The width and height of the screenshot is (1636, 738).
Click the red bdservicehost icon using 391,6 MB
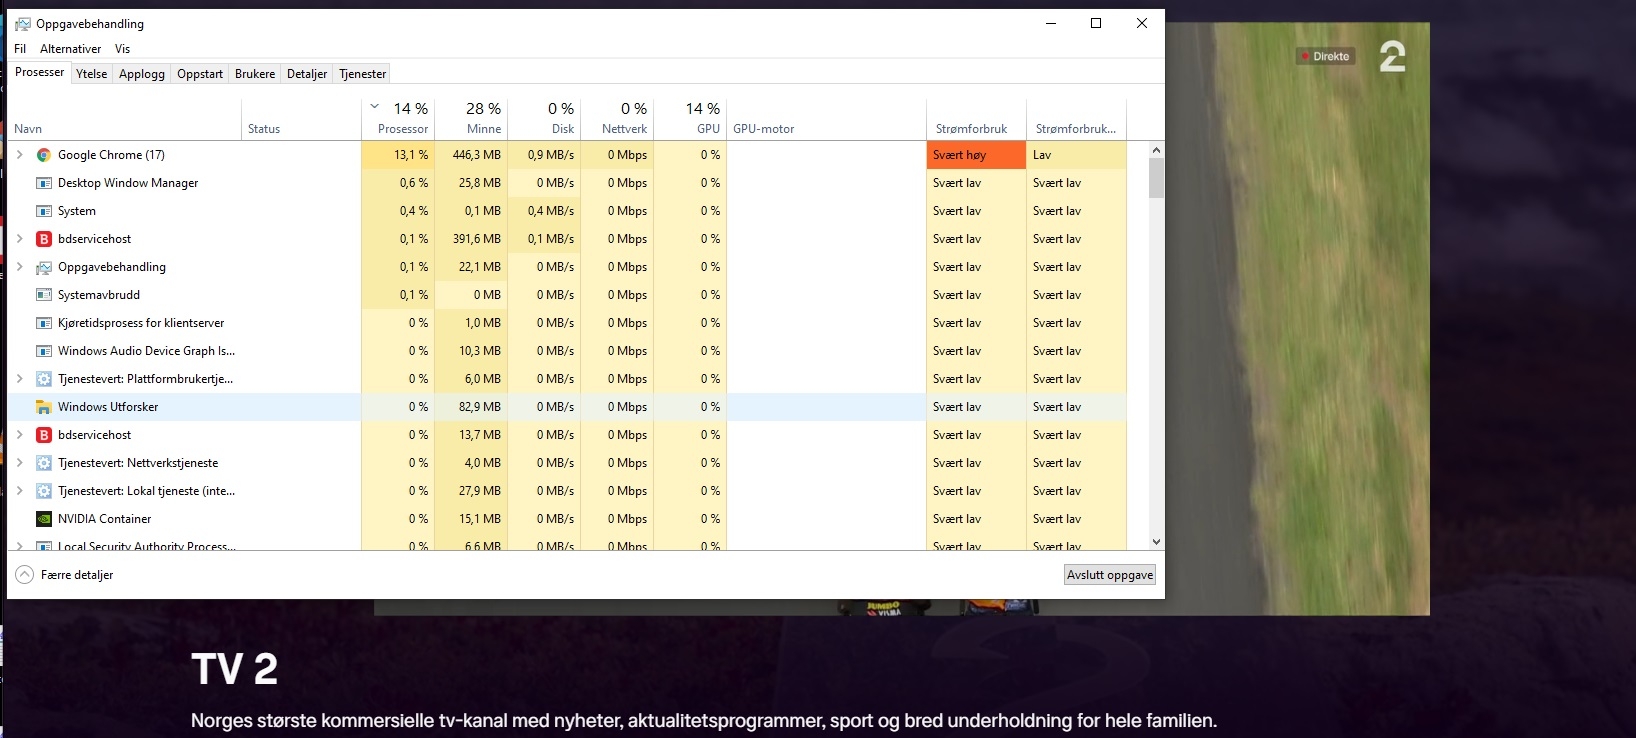(44, 239)
